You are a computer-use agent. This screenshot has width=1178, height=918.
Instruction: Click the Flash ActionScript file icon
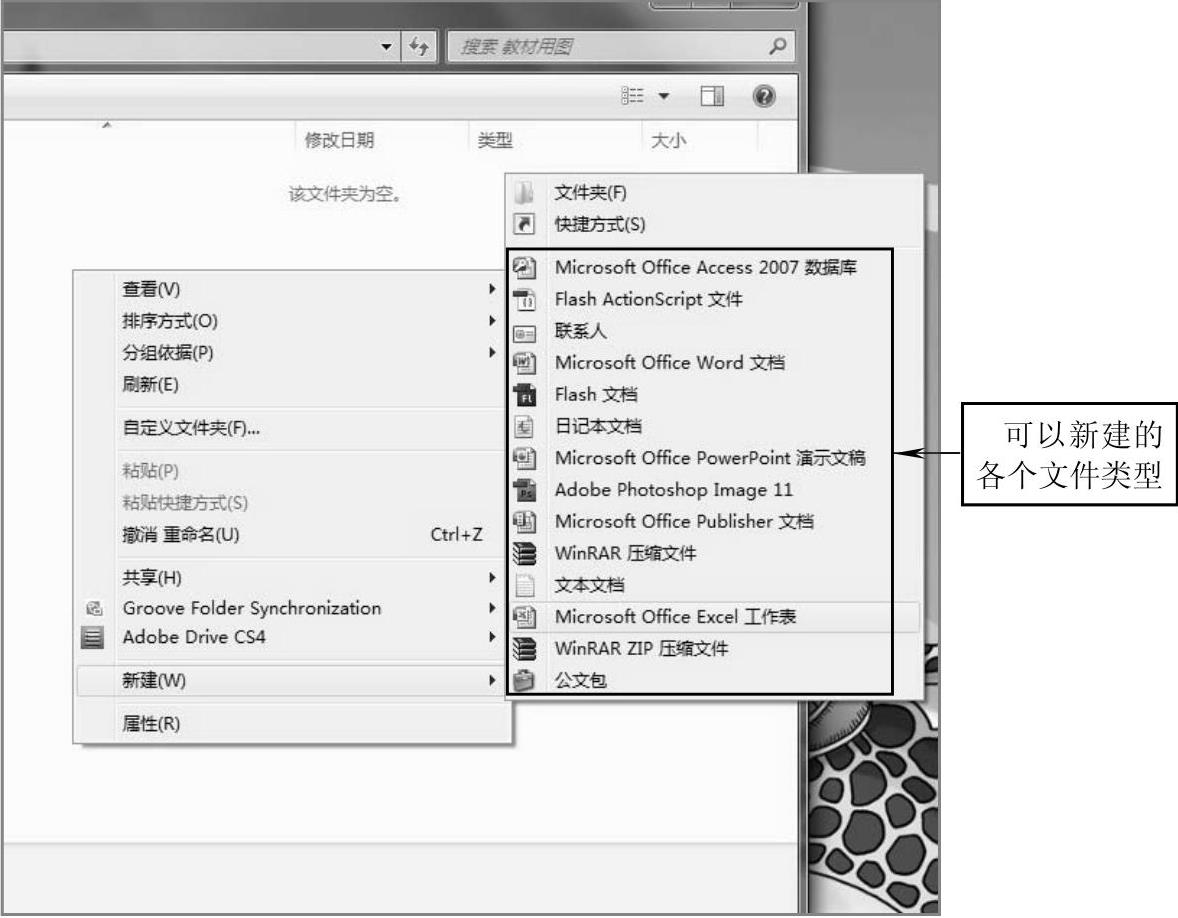(524, 299)
